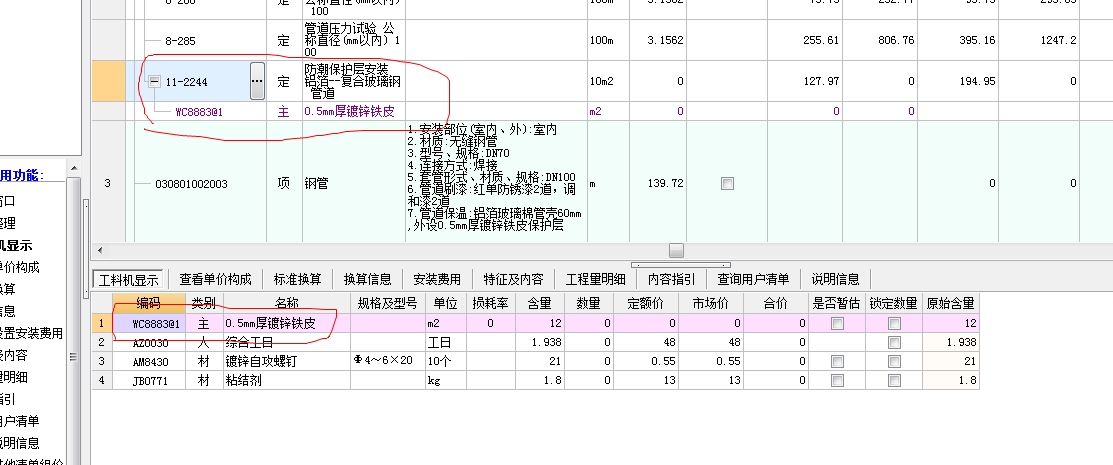Toggle 锁定数量 for 0.5mm厚镀锌铁皮 row
The width and height of the screenshot is (1113, 465).
point(894,324)
